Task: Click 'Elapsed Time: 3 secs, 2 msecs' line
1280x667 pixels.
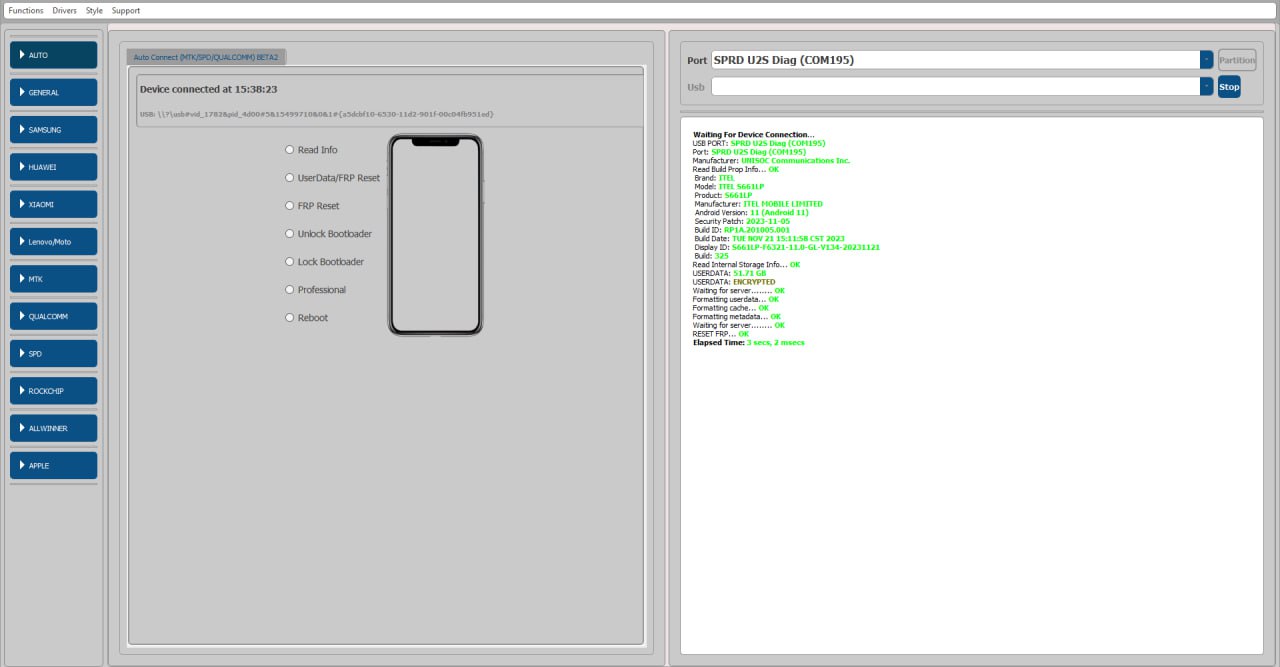Action: (749, 343)
